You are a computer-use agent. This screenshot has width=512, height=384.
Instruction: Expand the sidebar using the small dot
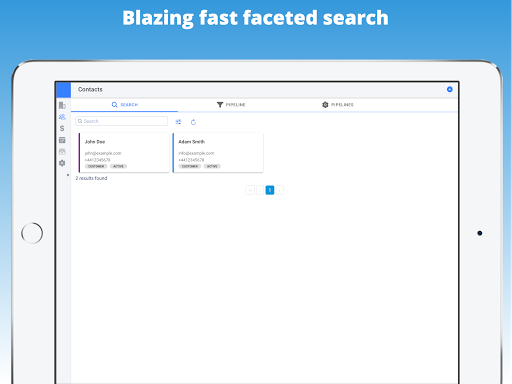(68, 175)
